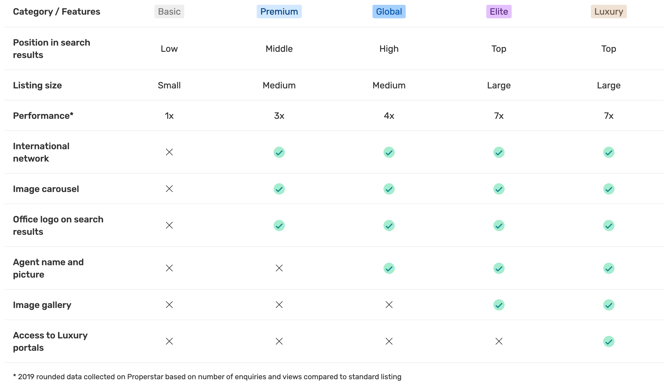Image resolution: width=670 pixels, height=384 pixels.
Task: Click Luxury's Access to Luxury portals checkmark
Action: pos(608,341)
